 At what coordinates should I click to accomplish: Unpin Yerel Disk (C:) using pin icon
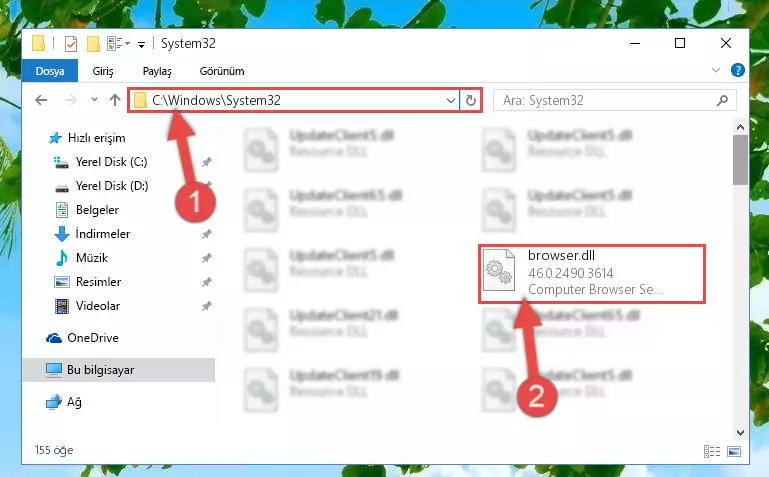pos(206,162)
